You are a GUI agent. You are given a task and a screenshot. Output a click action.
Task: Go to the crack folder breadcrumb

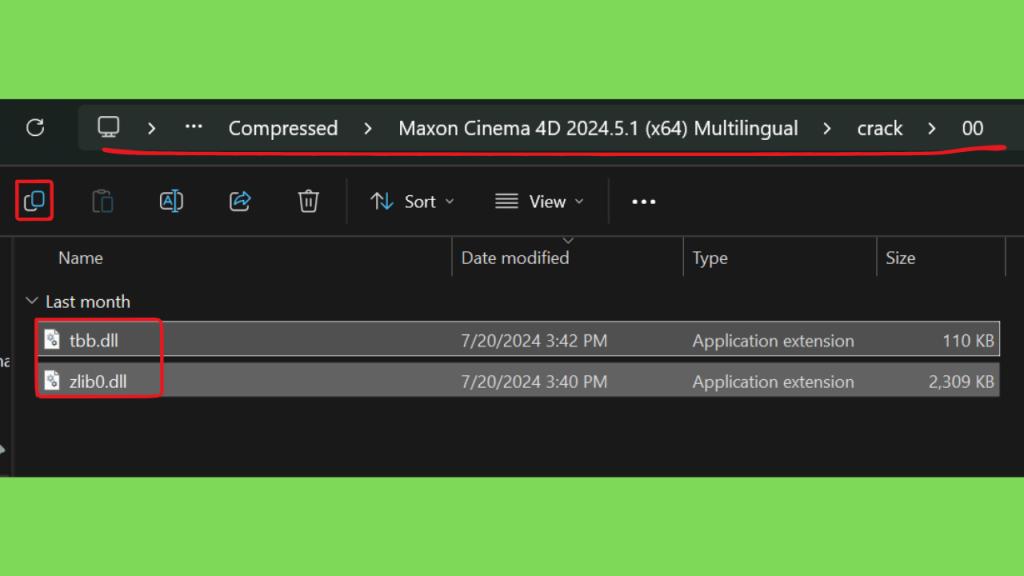pos(880,128)
